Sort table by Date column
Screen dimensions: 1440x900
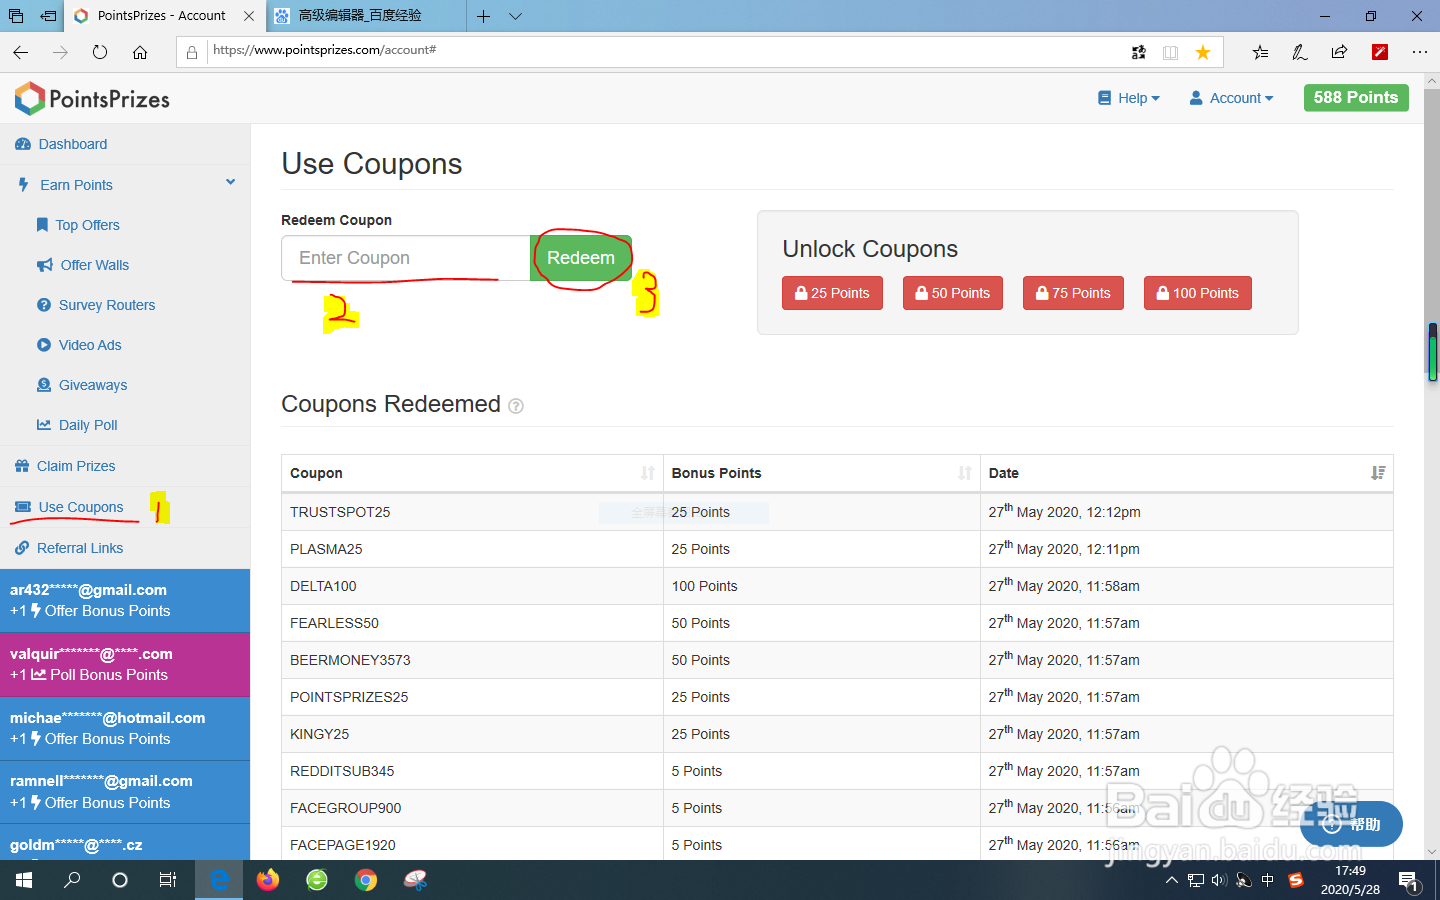click(1187, 473)
